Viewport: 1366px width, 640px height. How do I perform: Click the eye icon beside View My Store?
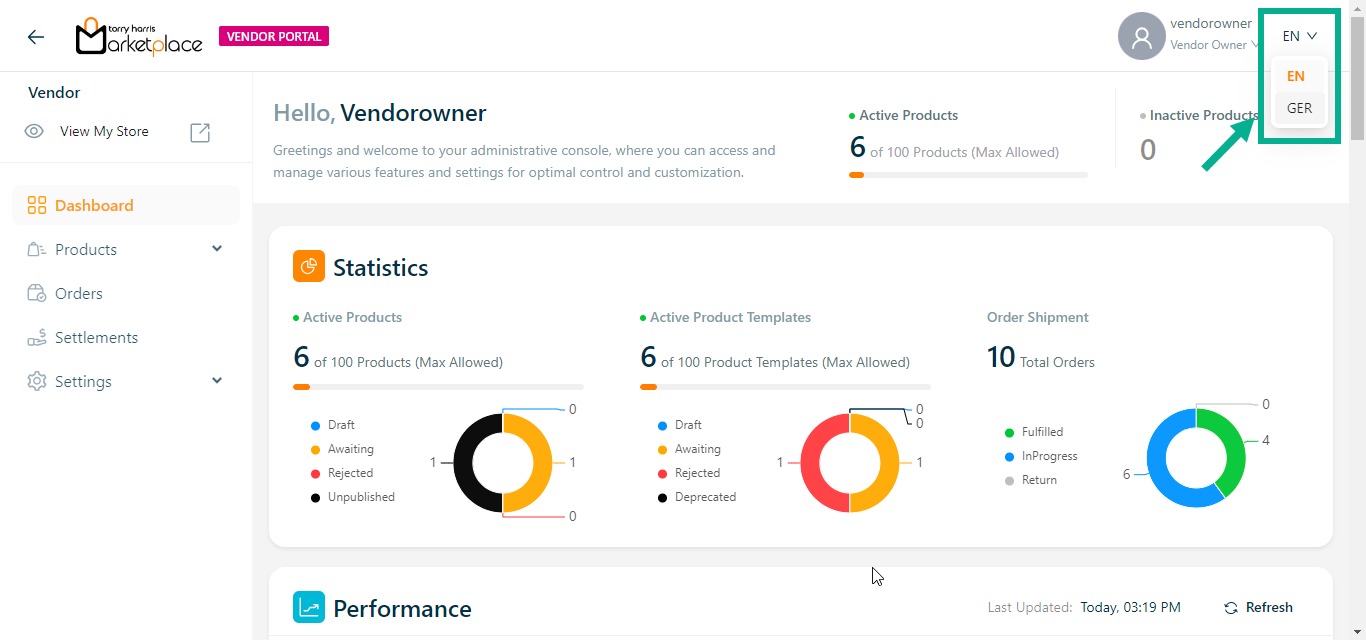[x=34, y=132]
